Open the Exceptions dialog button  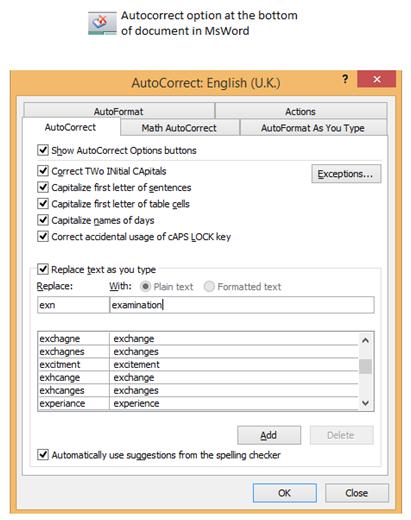pyautogui.click(x=346, y=174)
